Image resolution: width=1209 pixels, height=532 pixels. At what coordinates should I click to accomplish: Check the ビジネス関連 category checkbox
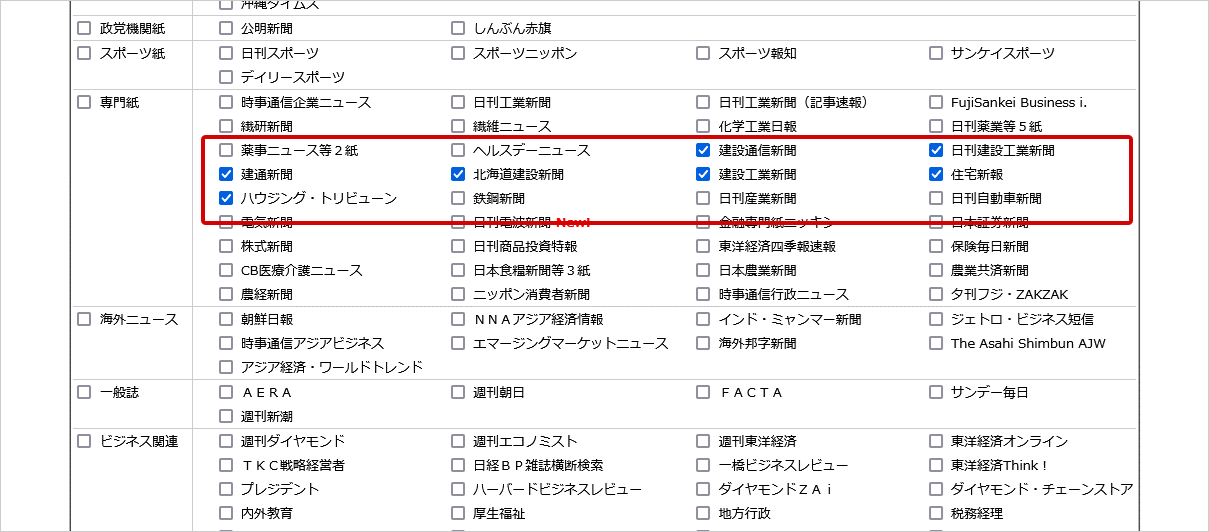(x=84, y=441)
